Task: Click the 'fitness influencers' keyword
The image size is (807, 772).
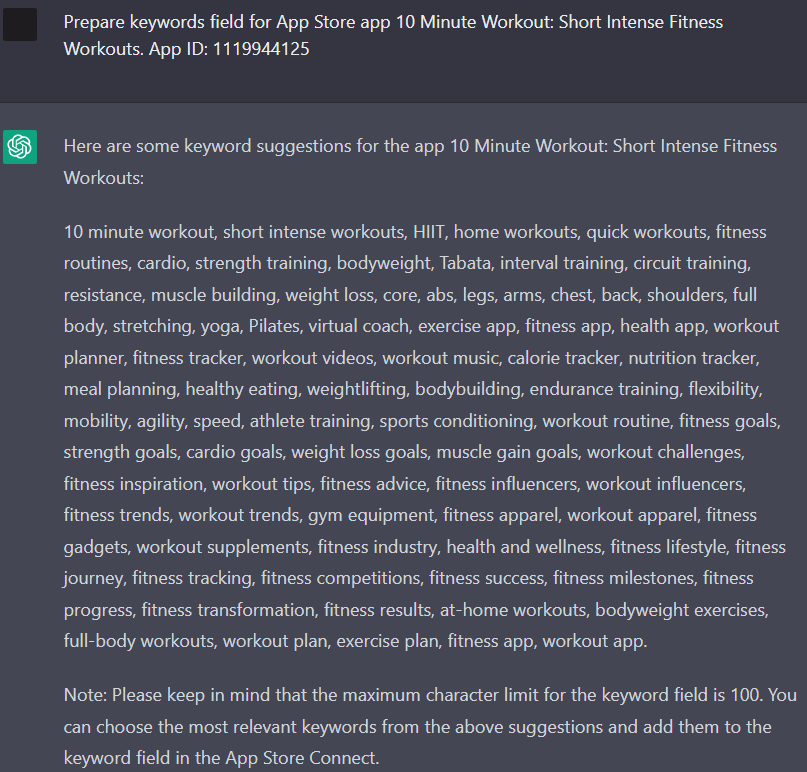Action: tap(506, 484)
